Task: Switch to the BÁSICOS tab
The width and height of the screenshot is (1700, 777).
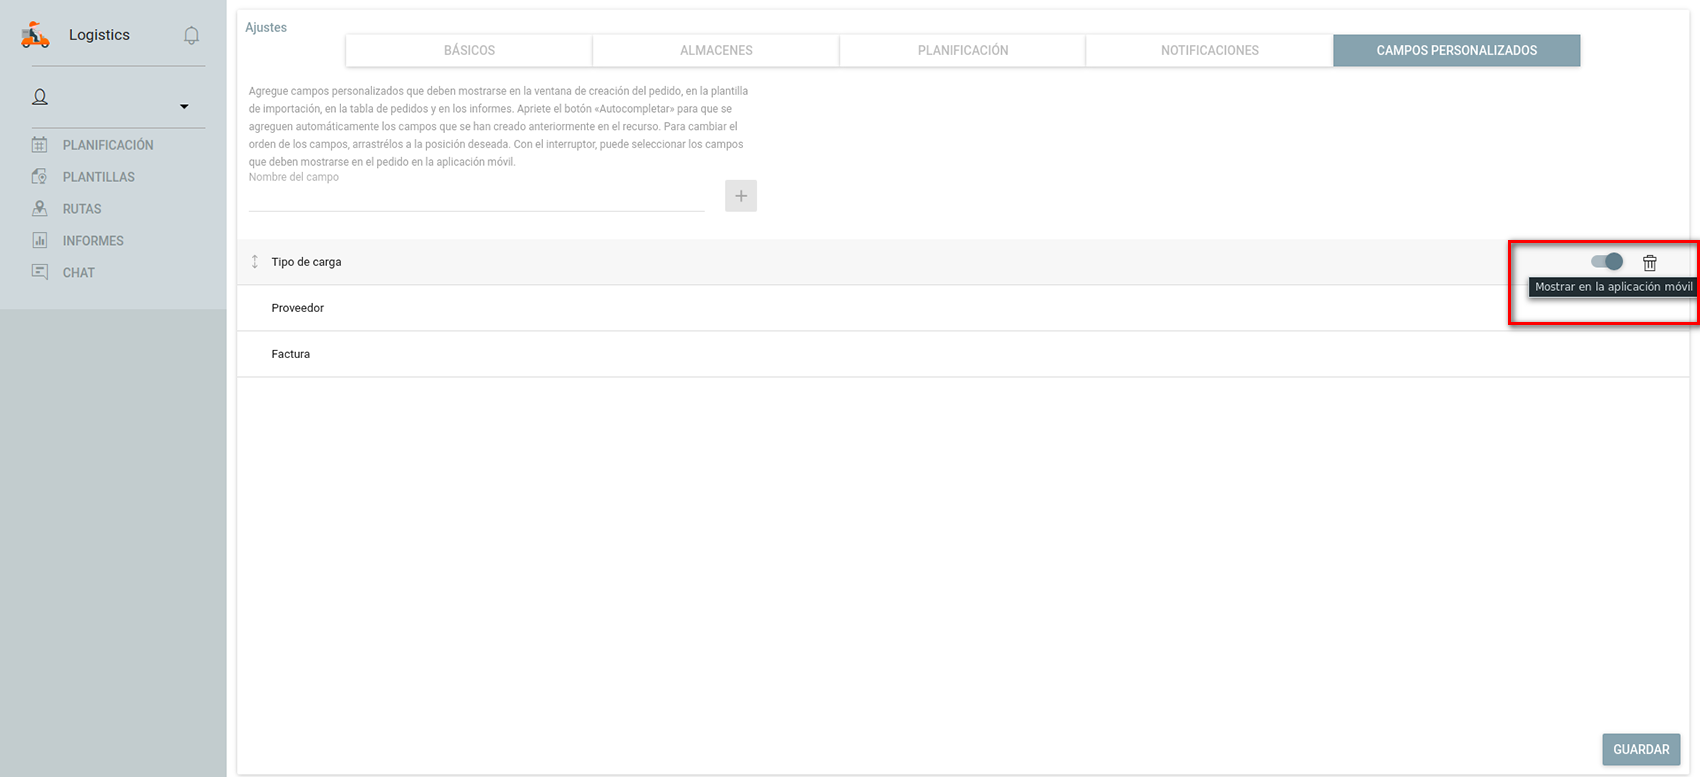Action: [469, 50]
